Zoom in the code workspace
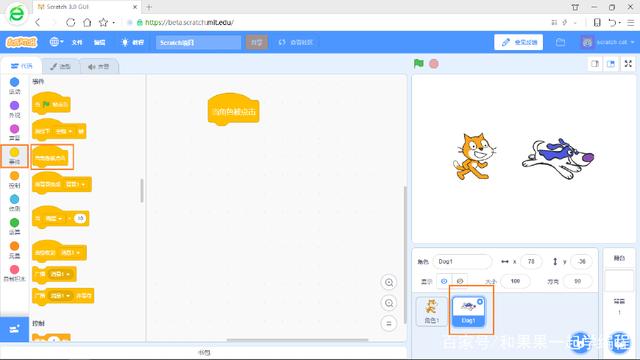This screenshot has height=360, width=640. pyautogui.click(x=389, y=282)
